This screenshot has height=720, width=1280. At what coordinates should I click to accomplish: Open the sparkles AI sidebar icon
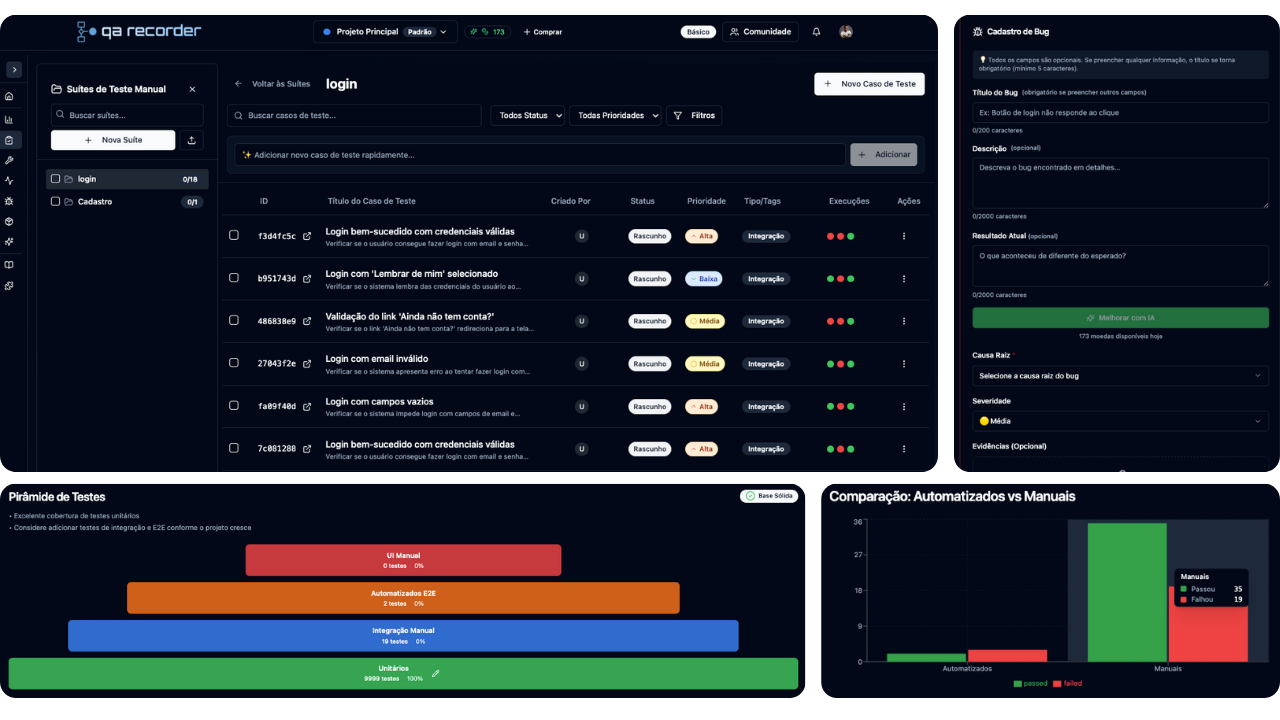9,242
